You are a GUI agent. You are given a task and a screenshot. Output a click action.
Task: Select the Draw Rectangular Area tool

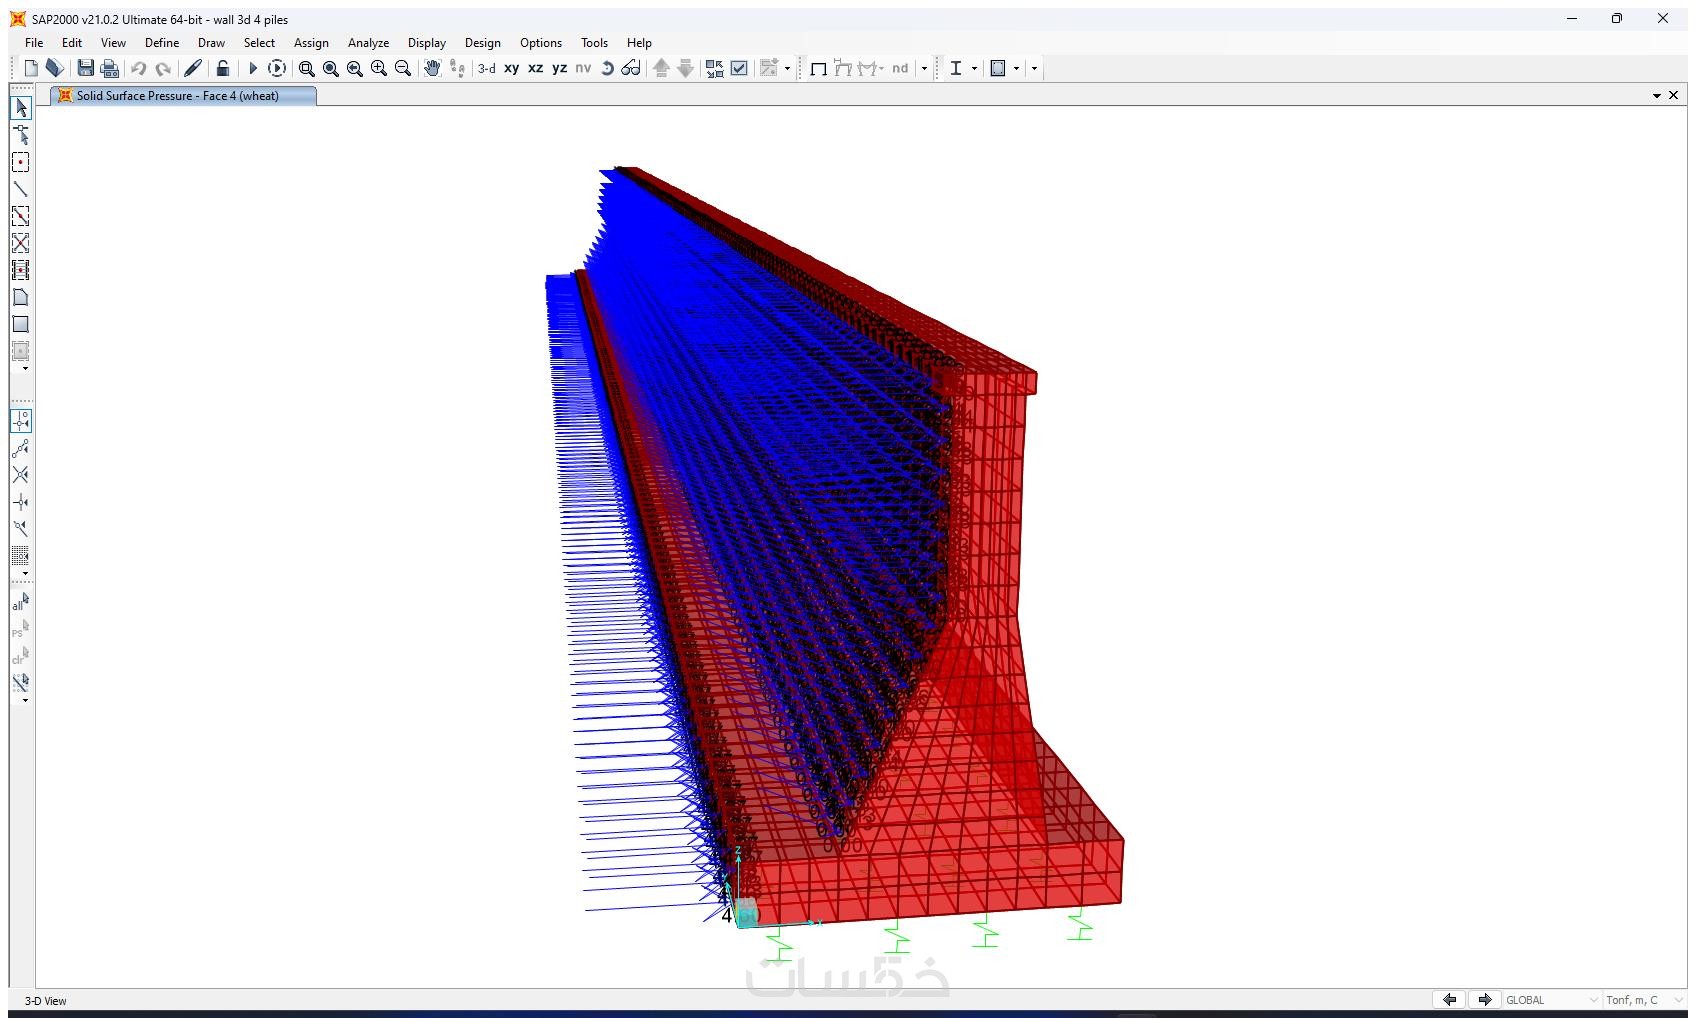point(21,324)
